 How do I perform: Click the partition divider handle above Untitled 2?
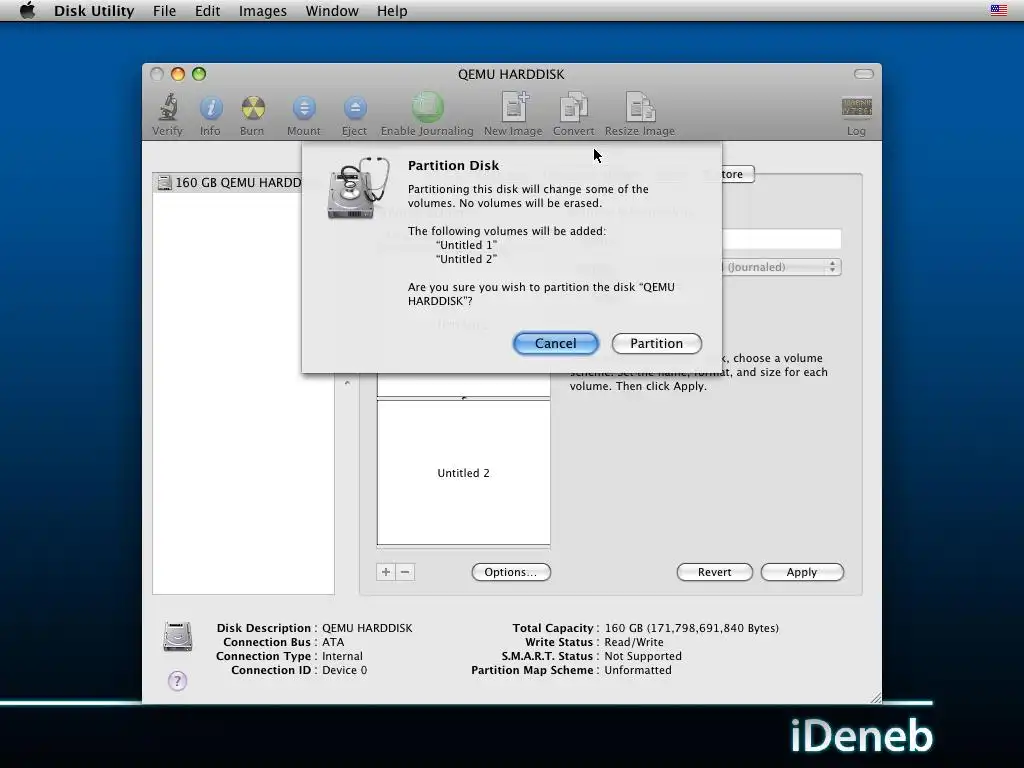[464, 398]
